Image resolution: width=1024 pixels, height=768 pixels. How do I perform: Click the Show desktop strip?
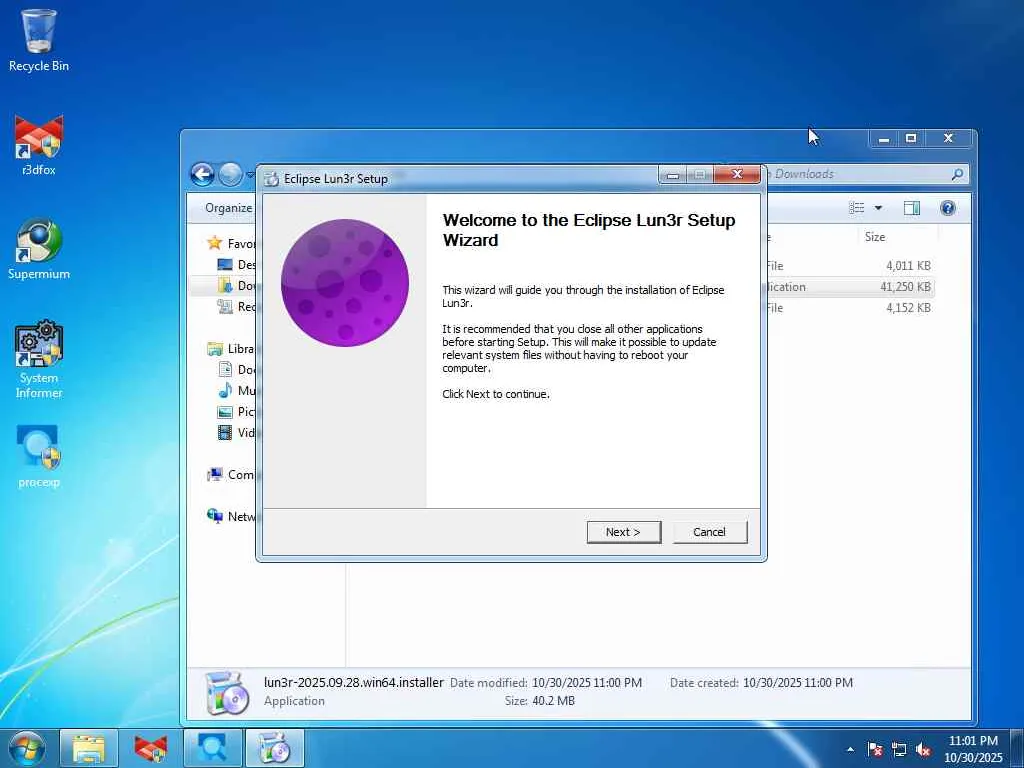click(1018, 749)
